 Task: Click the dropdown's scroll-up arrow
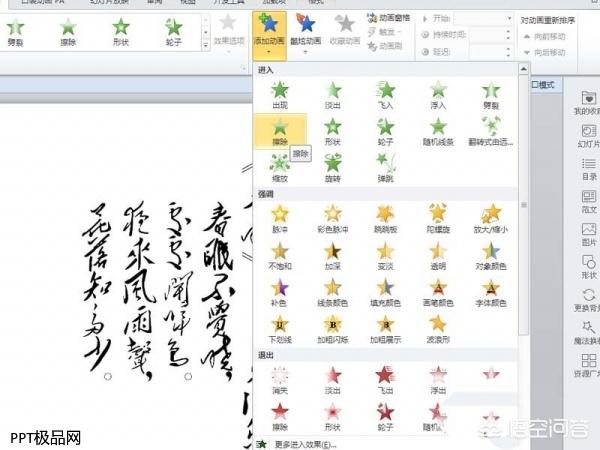(x=523, y=69)
